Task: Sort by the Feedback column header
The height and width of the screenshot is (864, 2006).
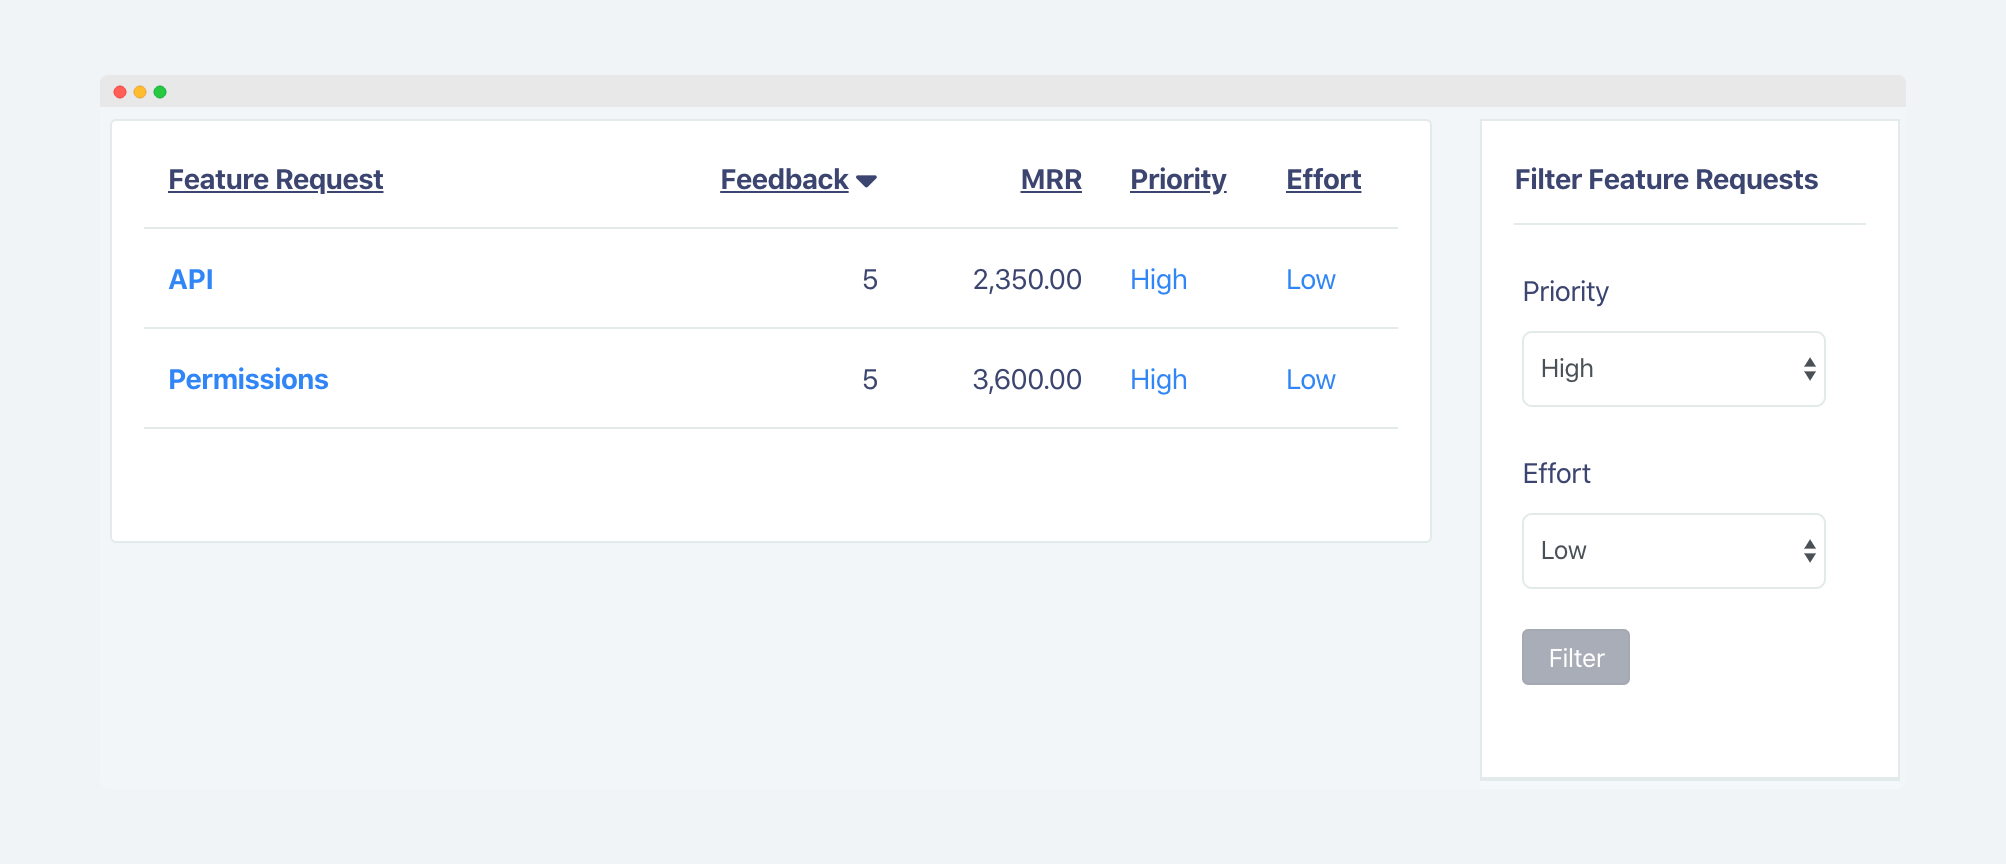Action: coord(784,180)
